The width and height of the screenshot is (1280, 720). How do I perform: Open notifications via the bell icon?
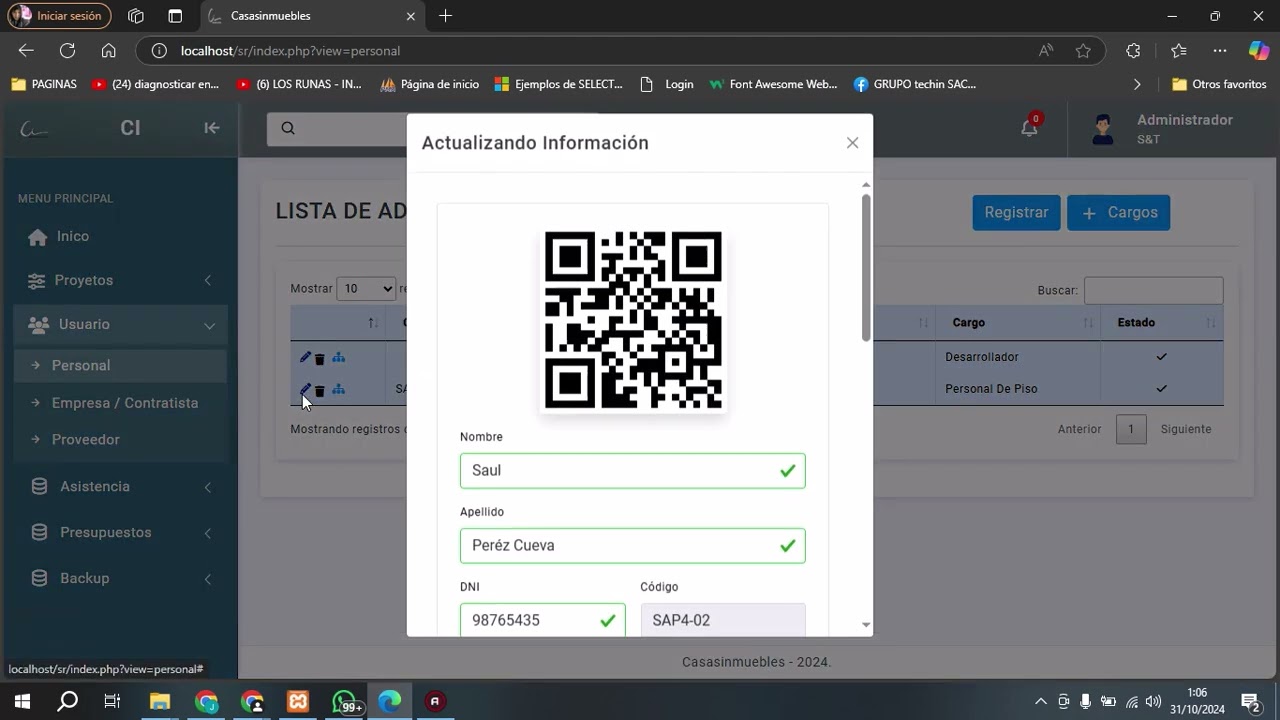coord(1029,128)
